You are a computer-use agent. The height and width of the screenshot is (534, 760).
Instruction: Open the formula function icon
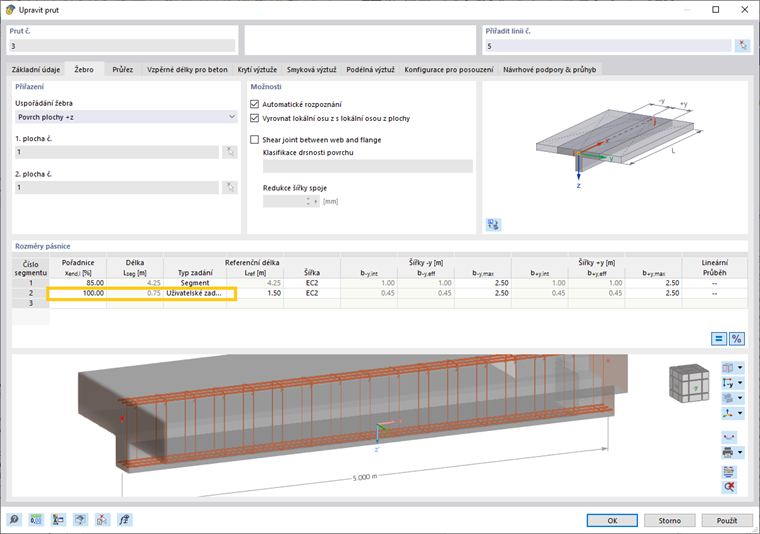coord(125,520)
